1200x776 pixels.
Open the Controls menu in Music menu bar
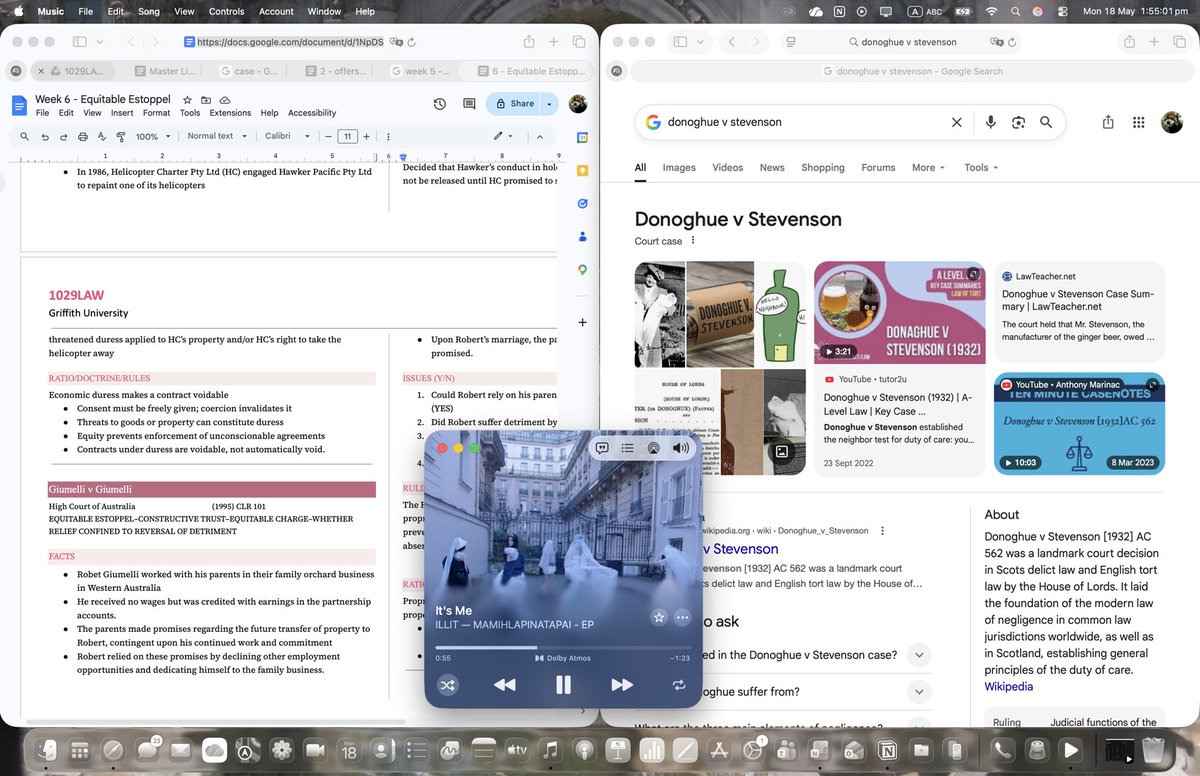tap(226, 11)
